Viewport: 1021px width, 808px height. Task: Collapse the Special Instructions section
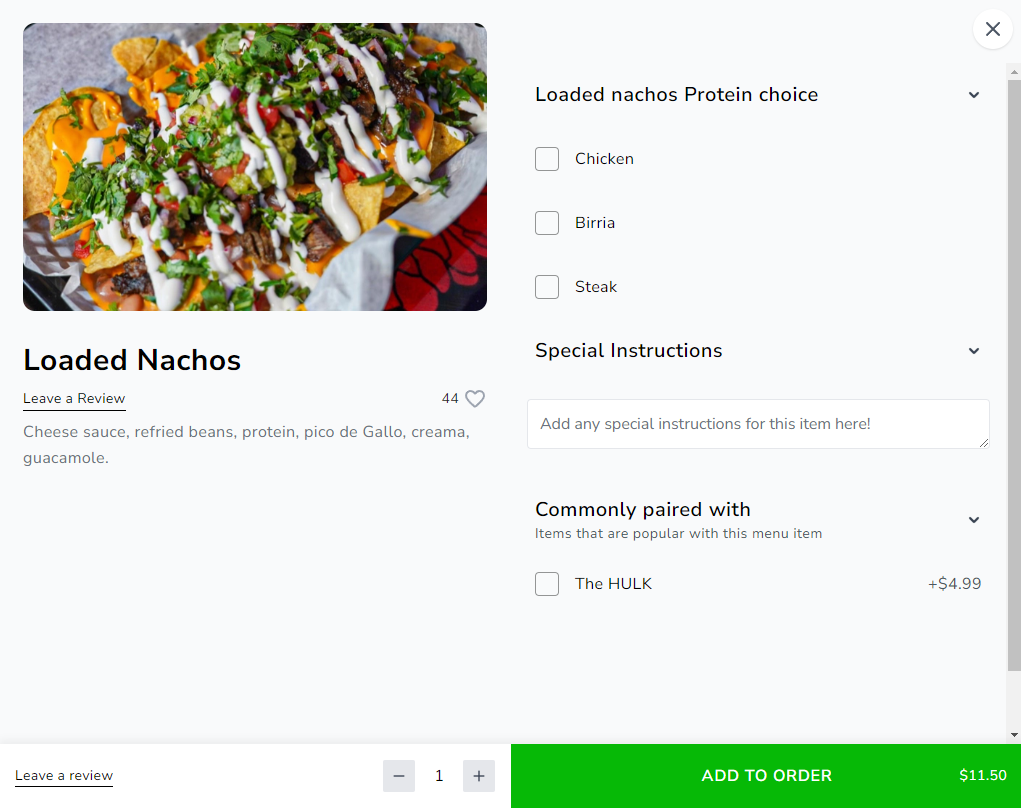pyautogui.click(x=973, y=351)
